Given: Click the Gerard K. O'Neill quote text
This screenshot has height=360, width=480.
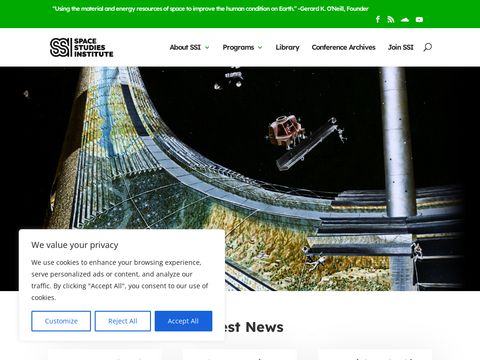Looking at the screenshot, I should coord(210,9).
